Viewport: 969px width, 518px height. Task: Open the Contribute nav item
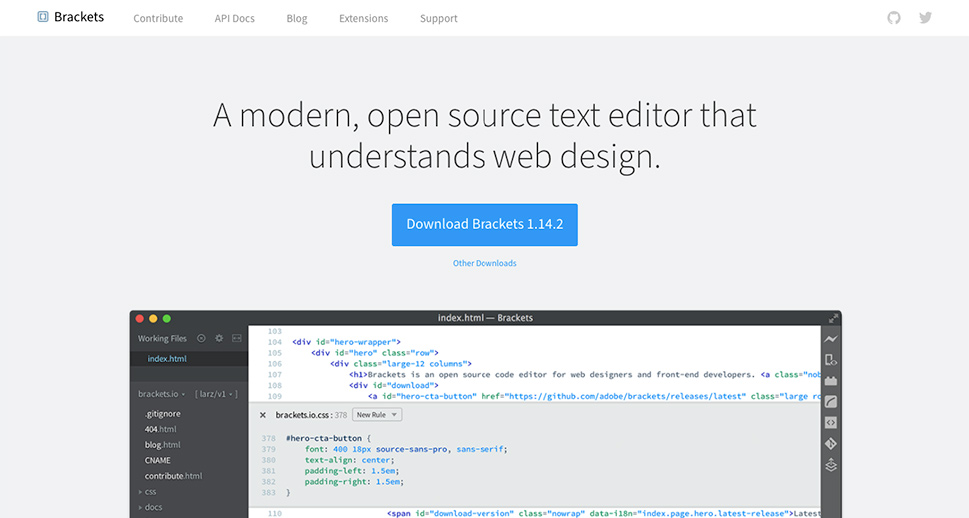[158, 19]
